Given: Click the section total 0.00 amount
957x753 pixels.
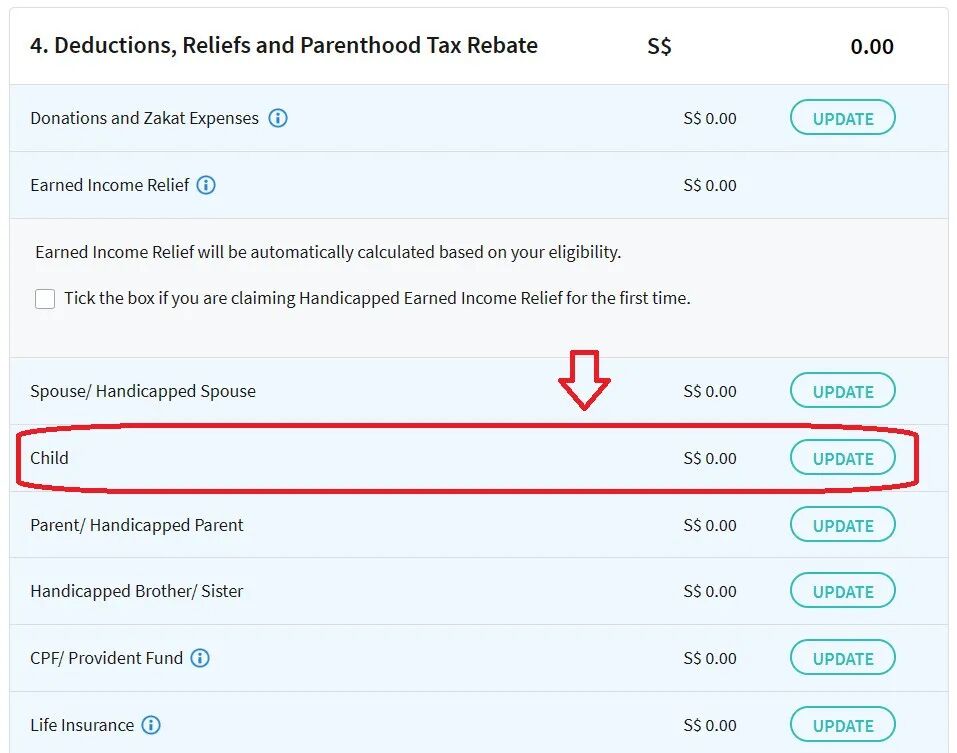Looking at the screenshot, I should pos(871,47).
